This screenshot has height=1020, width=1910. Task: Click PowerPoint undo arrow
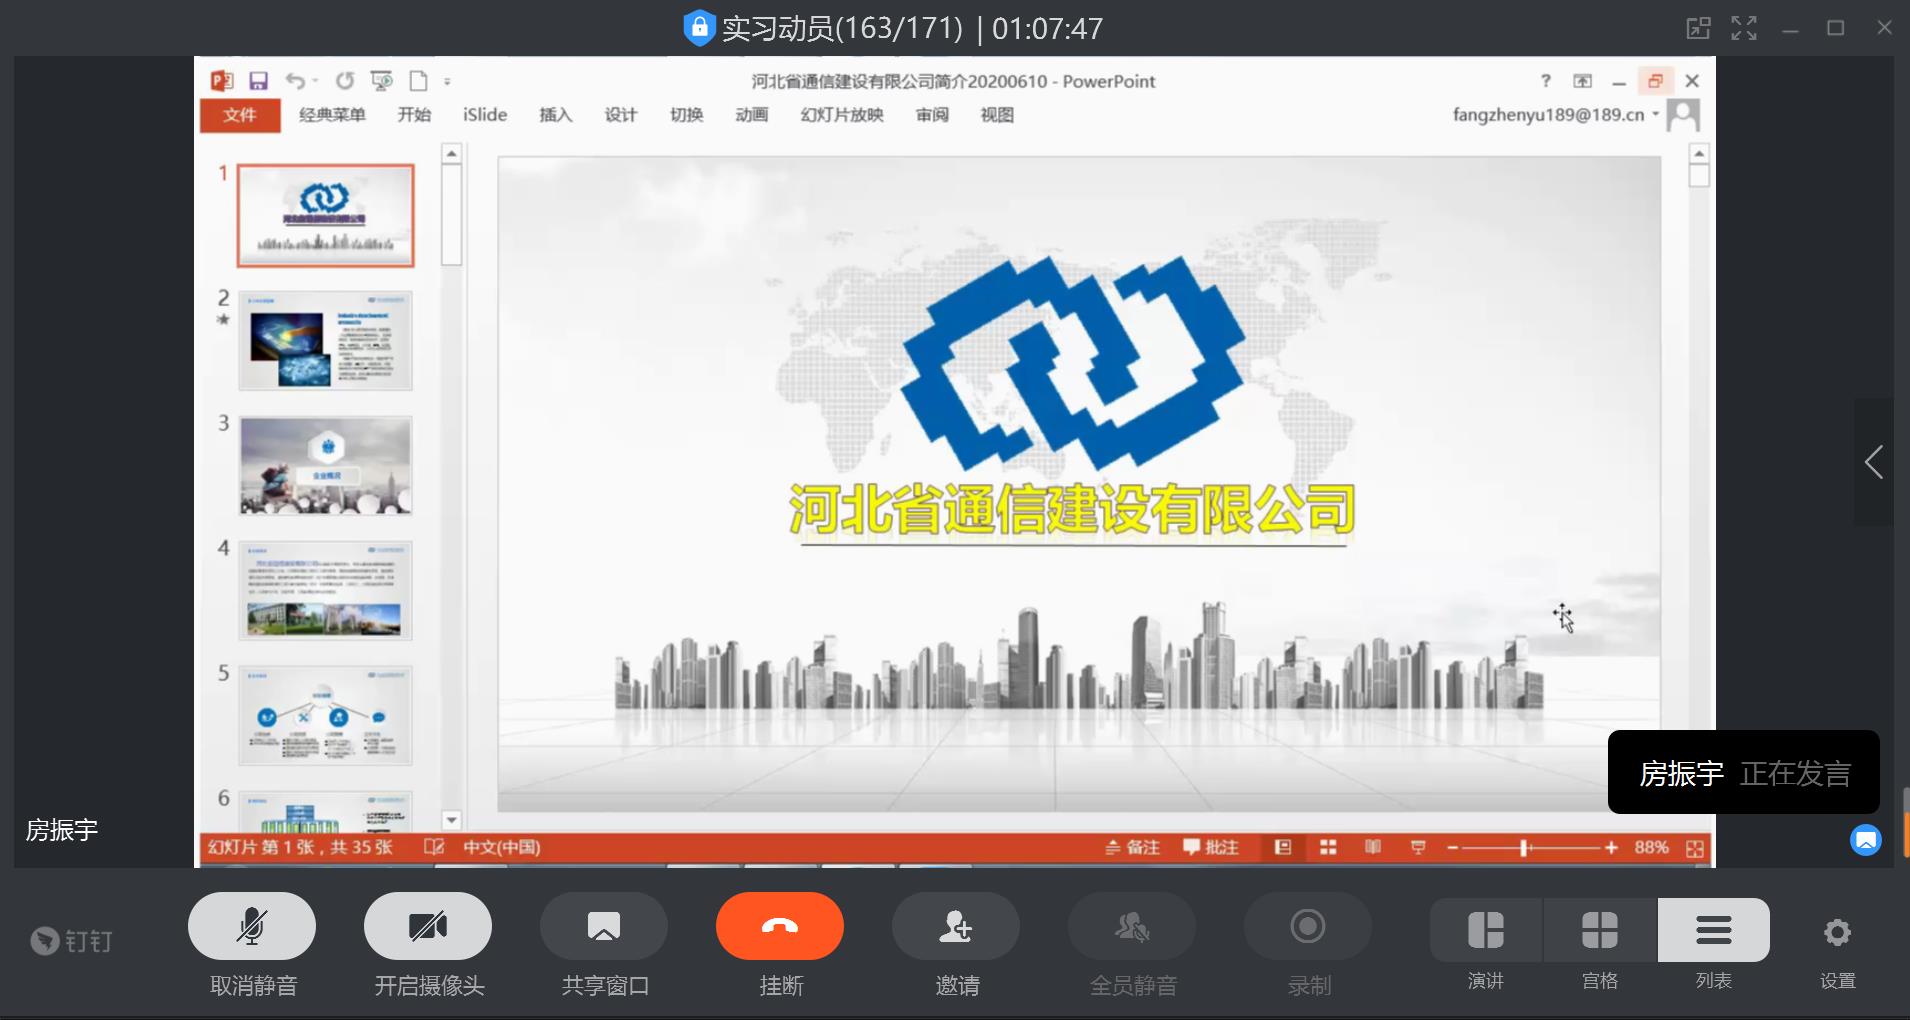[x=294, y=81]
